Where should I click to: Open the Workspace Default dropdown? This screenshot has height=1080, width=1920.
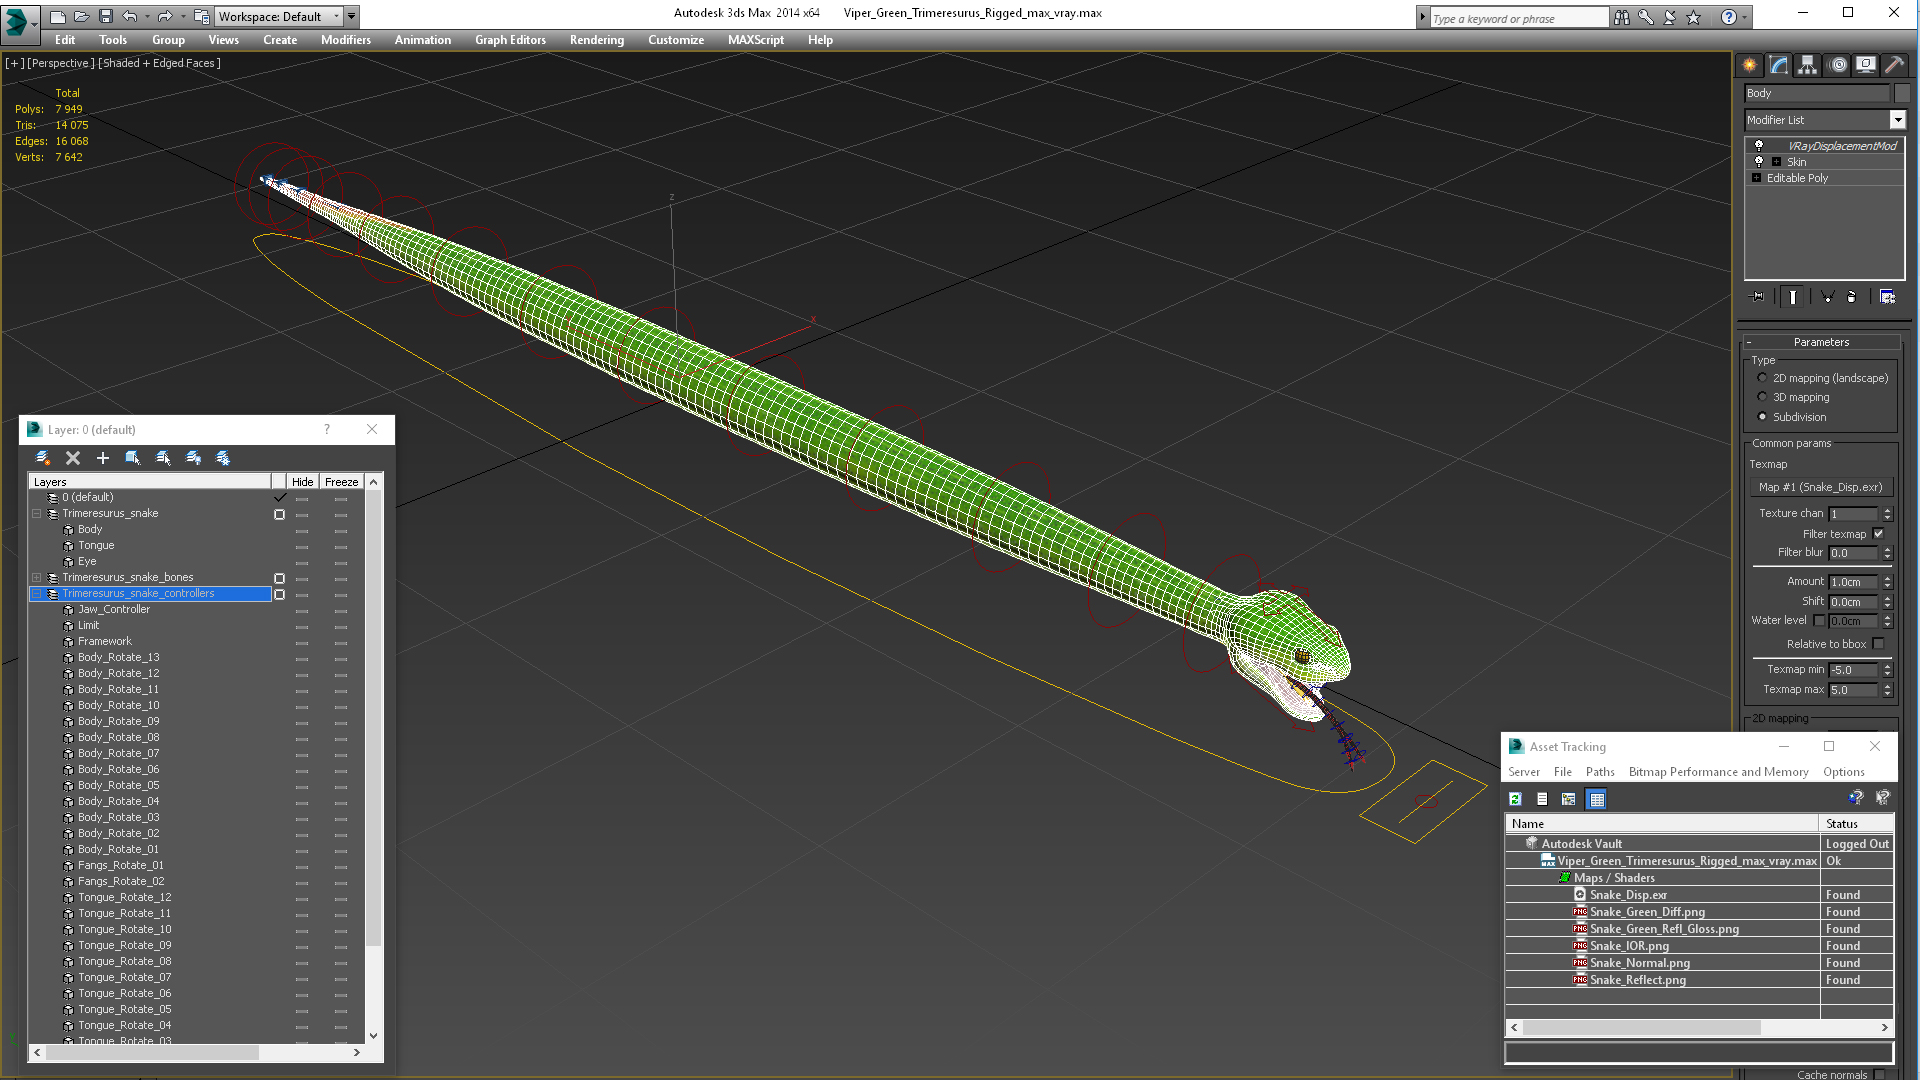click(x=336, y=16)
